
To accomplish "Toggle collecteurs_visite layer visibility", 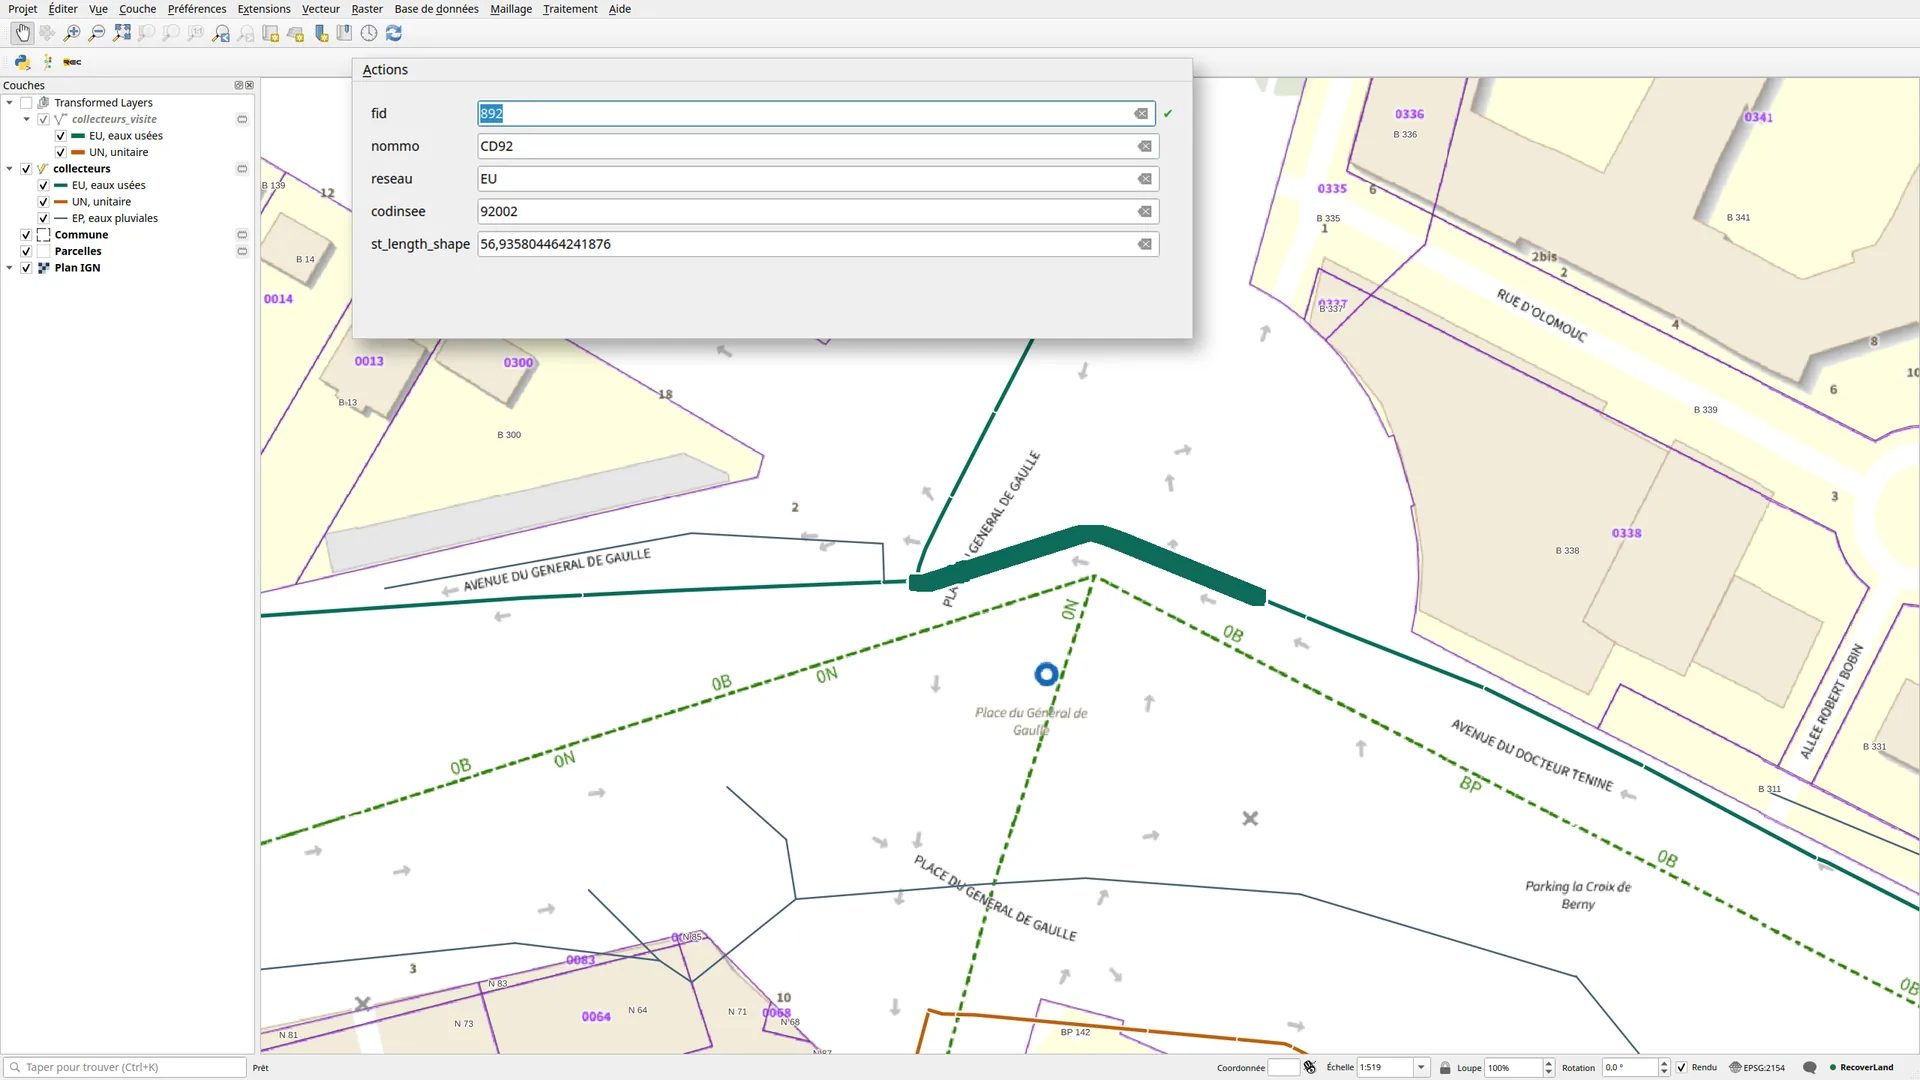I will pos(43,119).
